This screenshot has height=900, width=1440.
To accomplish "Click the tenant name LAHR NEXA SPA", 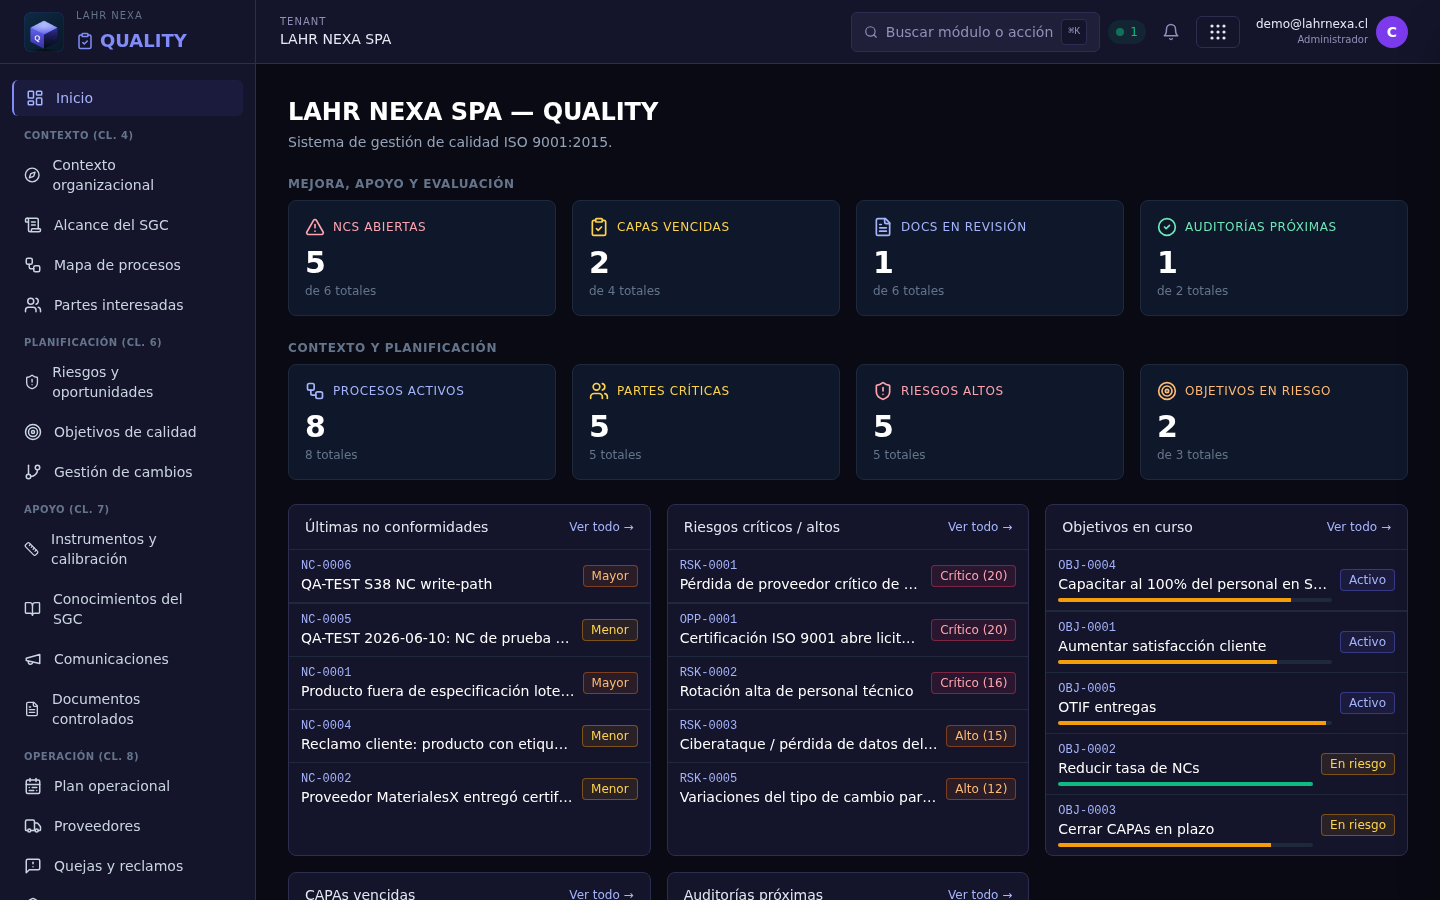I will [335, 39].
